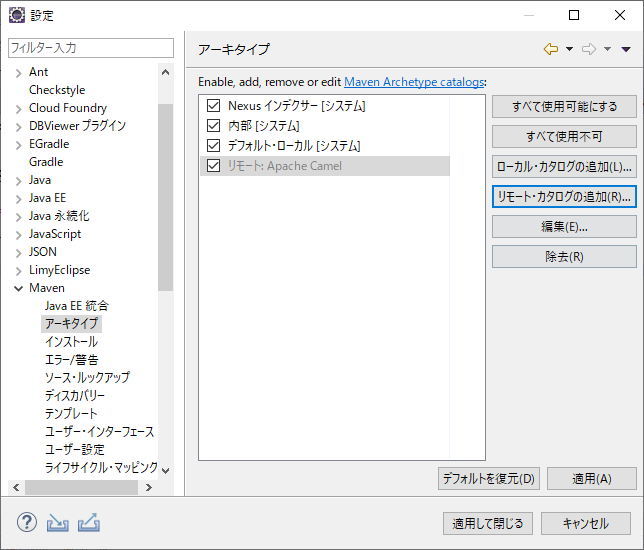Open the preferences view menu triangle

(626, 49)
